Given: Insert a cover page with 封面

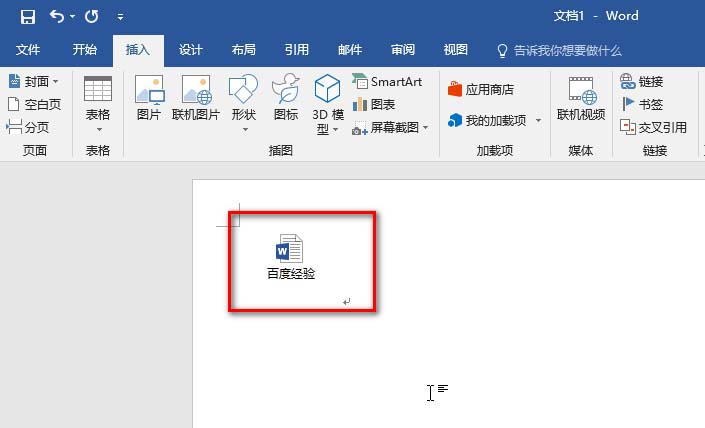Looking at the screenshot, I should tap(34, 81).
